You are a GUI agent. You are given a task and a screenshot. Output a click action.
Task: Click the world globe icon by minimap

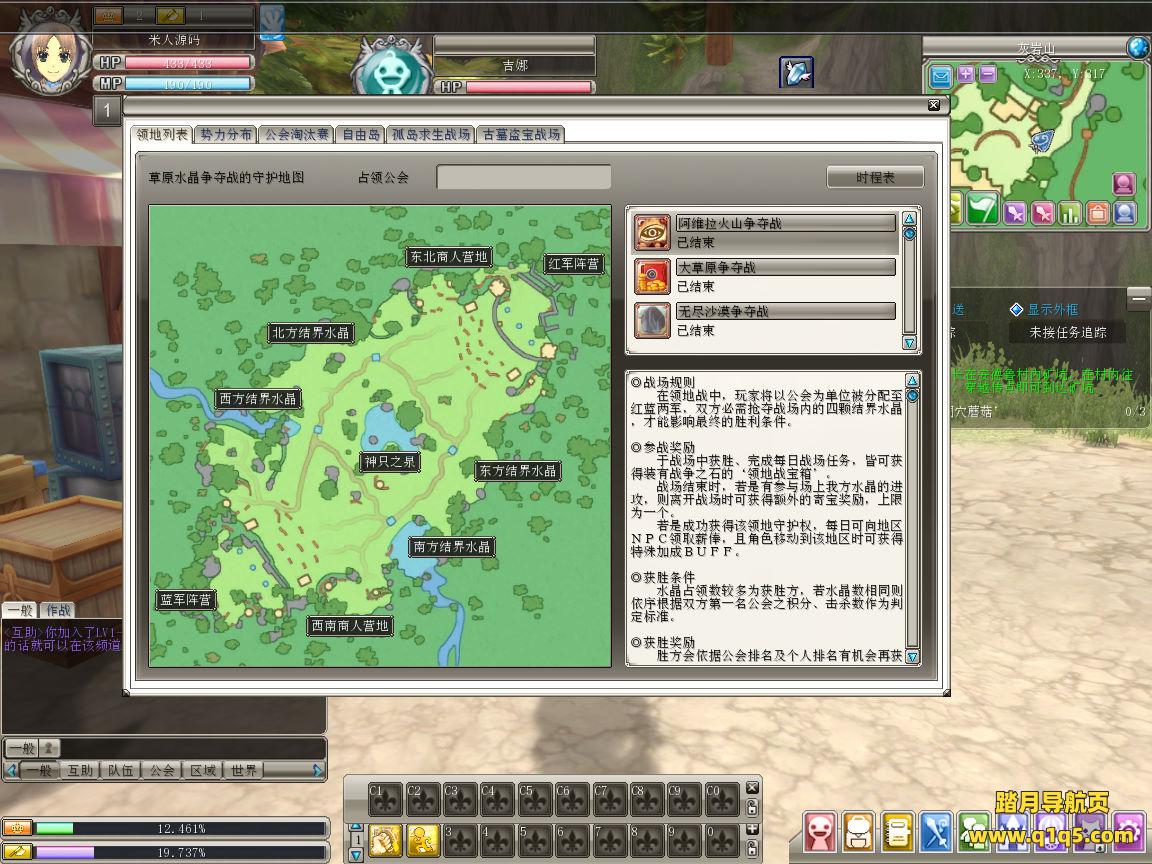point(1138,47)
